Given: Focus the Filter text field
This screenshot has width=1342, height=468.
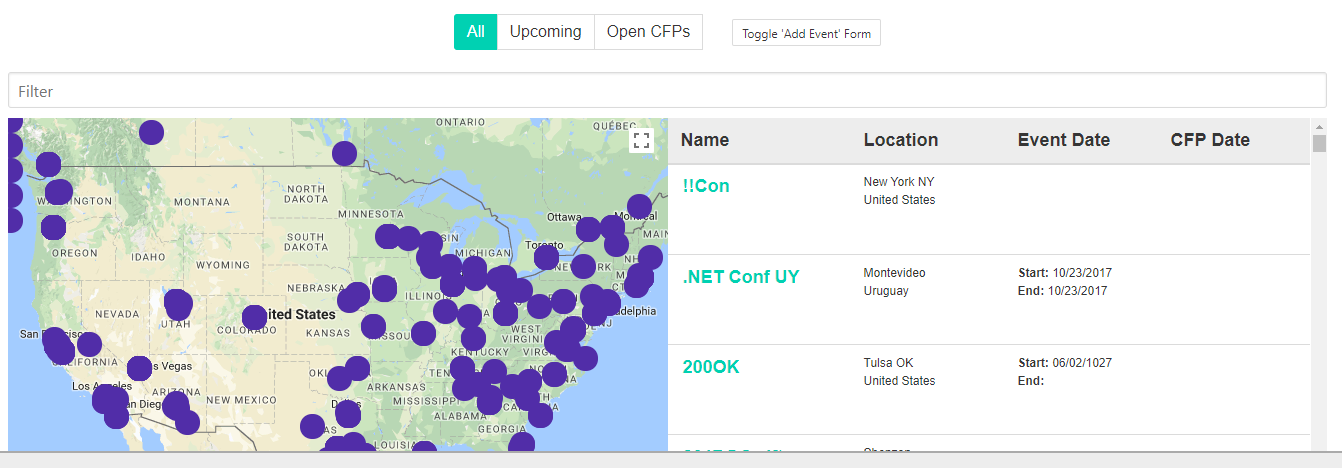Looking at the screenshot, I should pos(667,90).
